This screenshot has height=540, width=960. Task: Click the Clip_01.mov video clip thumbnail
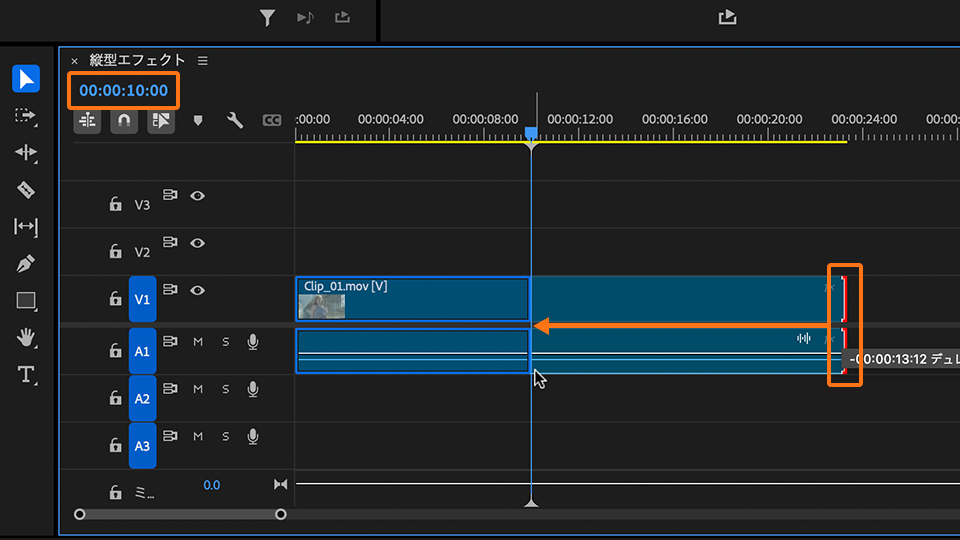pyautogui.click(x=321, y=306)
